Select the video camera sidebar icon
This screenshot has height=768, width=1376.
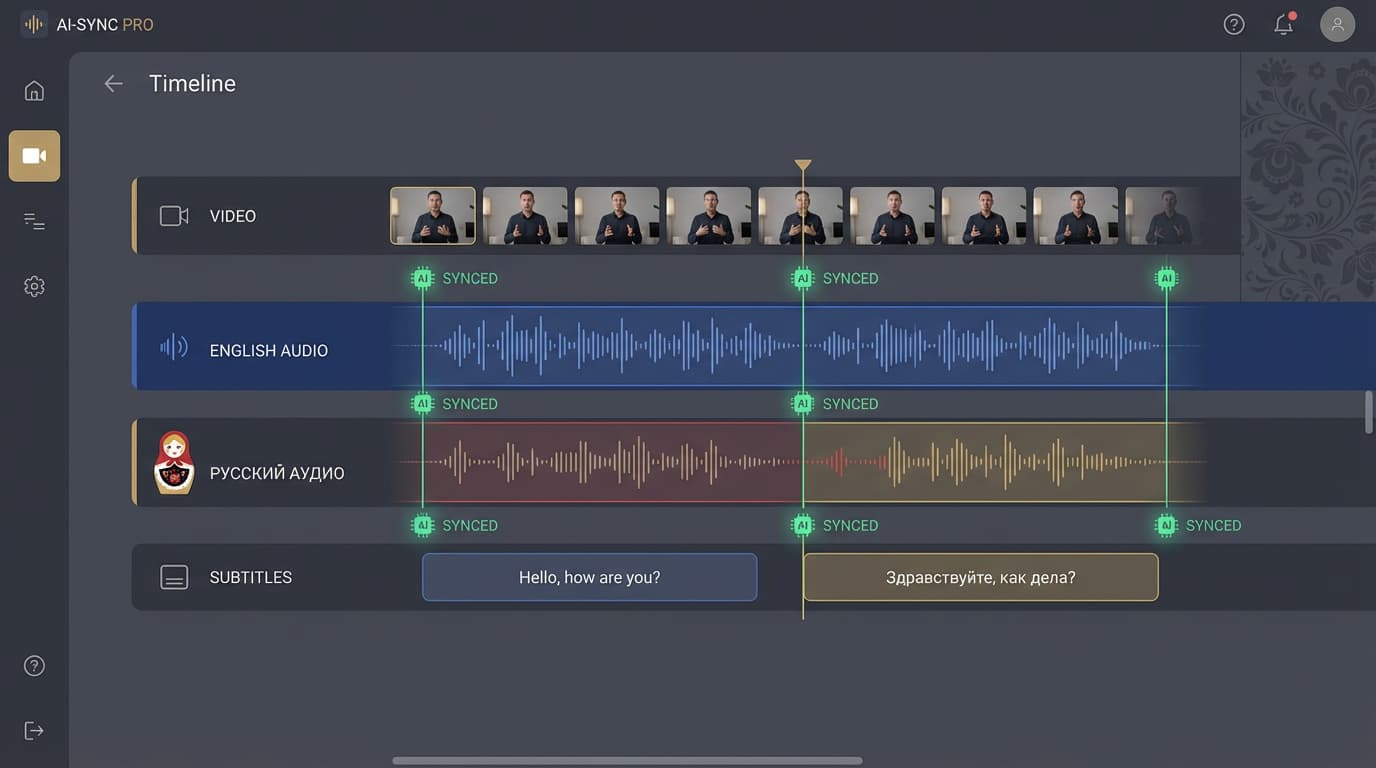pos(34,156)
